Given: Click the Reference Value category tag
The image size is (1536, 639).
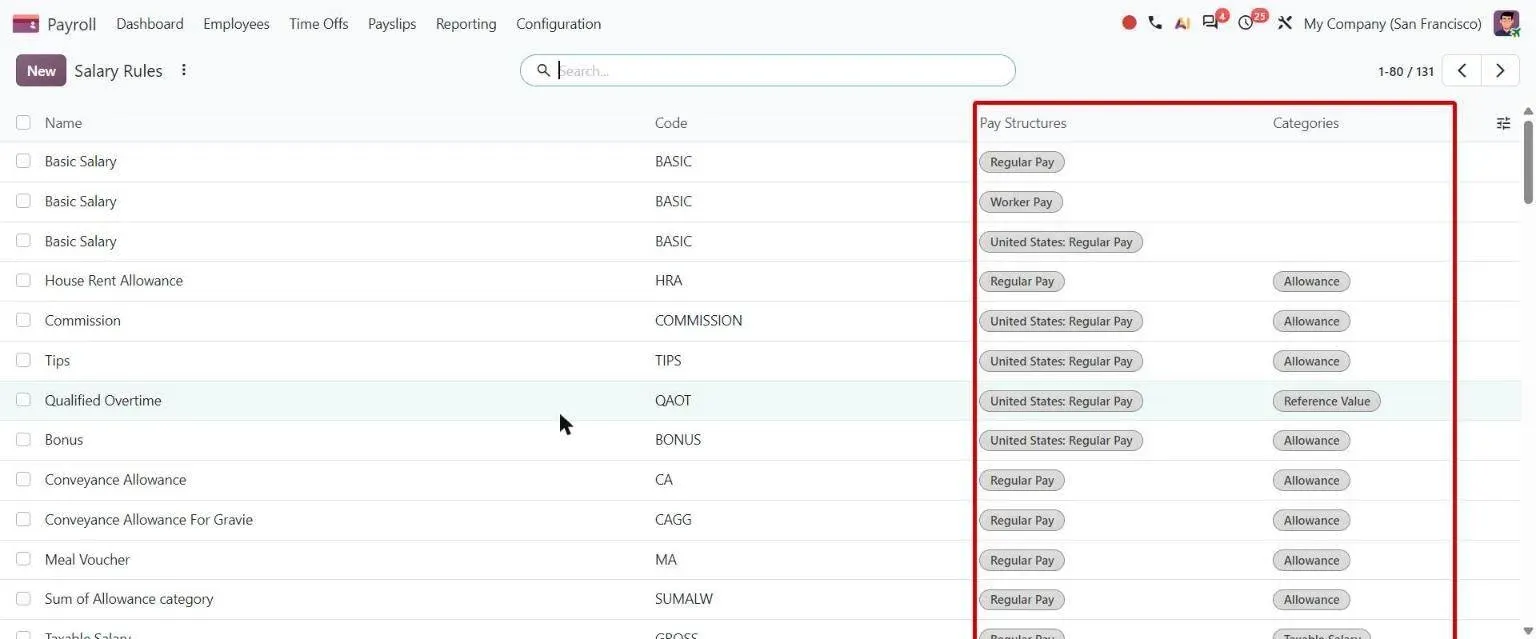Looking at the screenshot, I should pos(1326,401).
